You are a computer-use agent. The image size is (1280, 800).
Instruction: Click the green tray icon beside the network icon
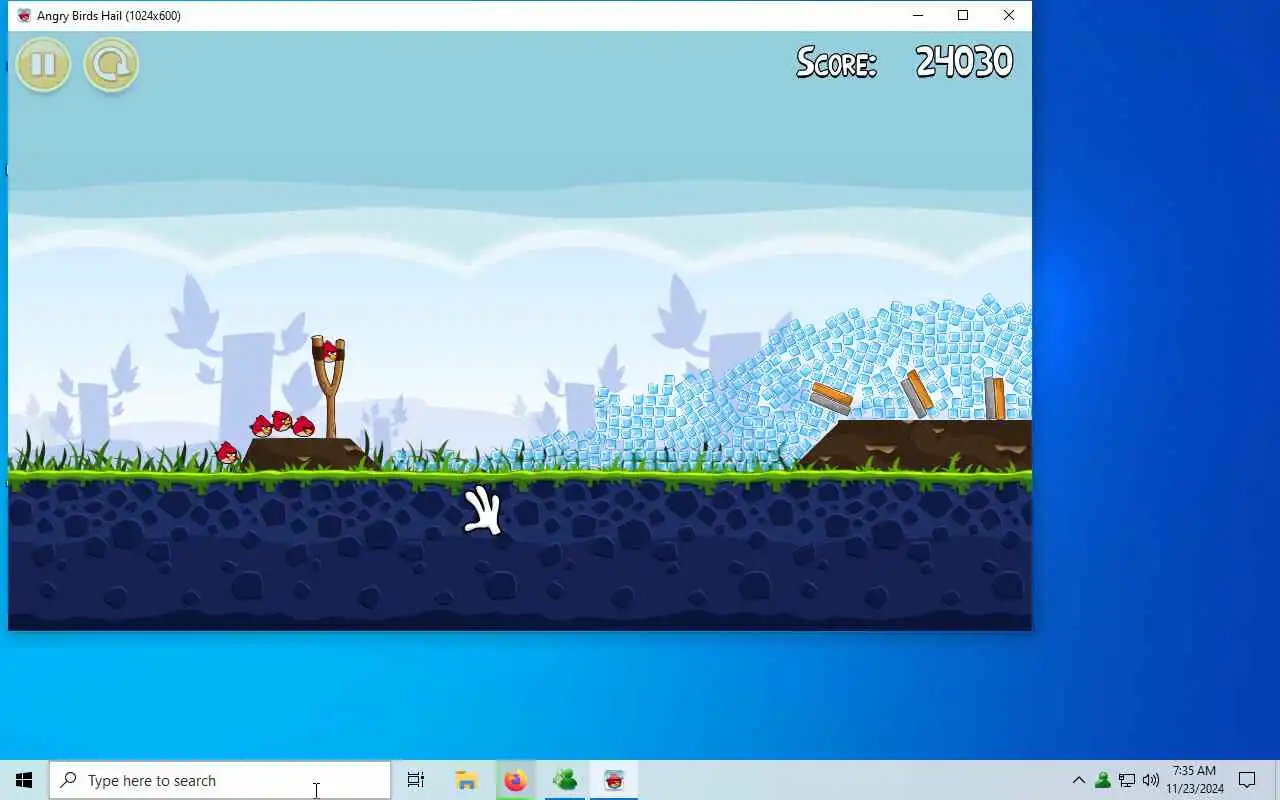point(1102,780)
